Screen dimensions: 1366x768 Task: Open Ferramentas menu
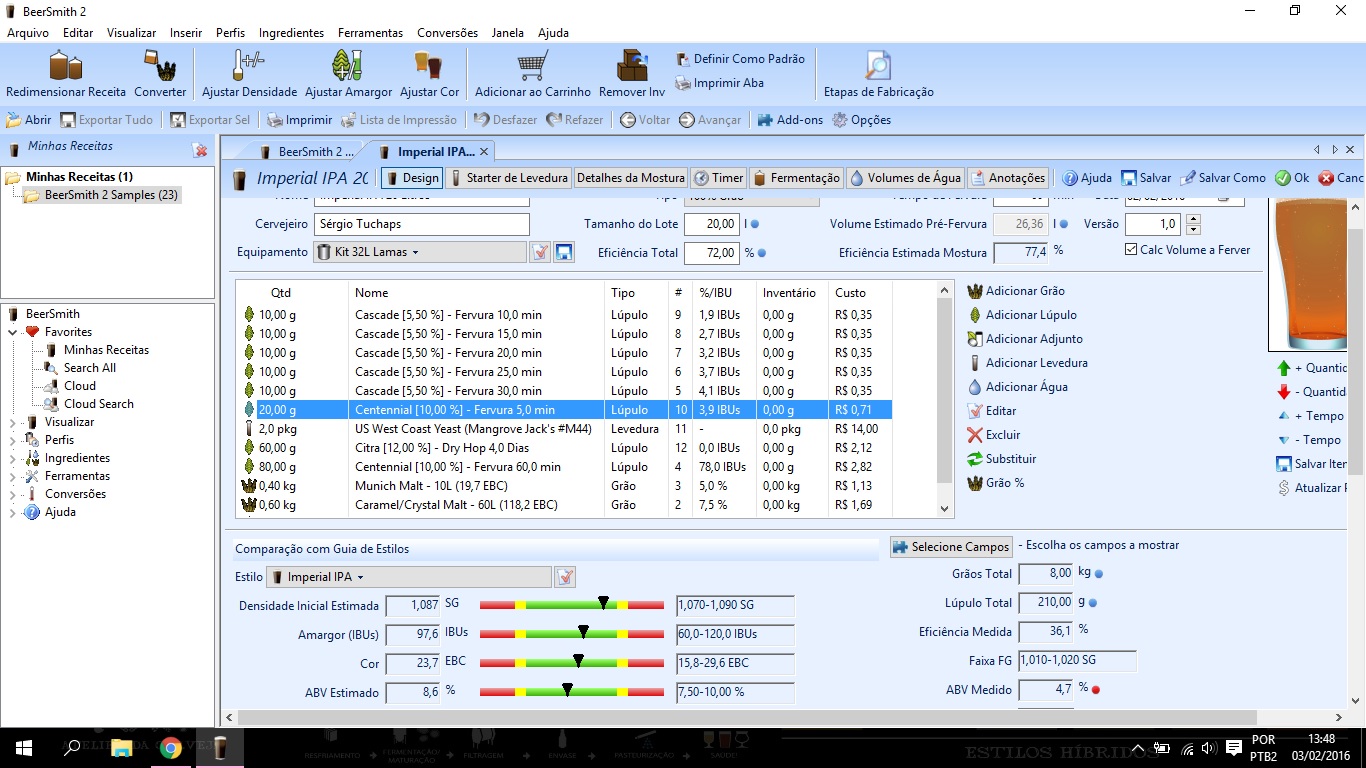(370, 33)
